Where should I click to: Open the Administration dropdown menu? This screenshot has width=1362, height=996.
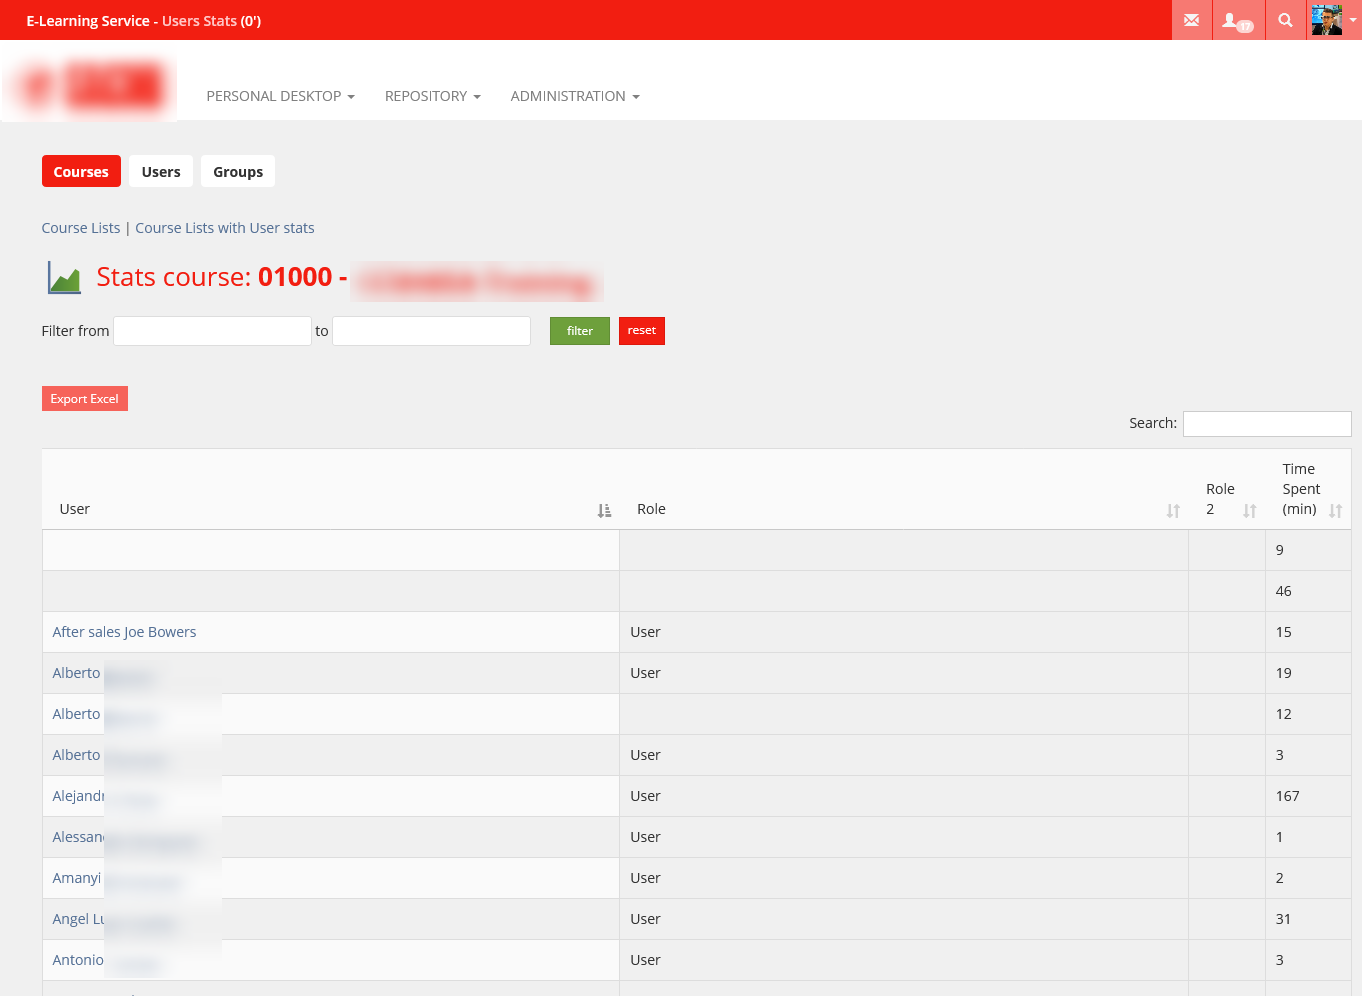[x=574, y=96]
